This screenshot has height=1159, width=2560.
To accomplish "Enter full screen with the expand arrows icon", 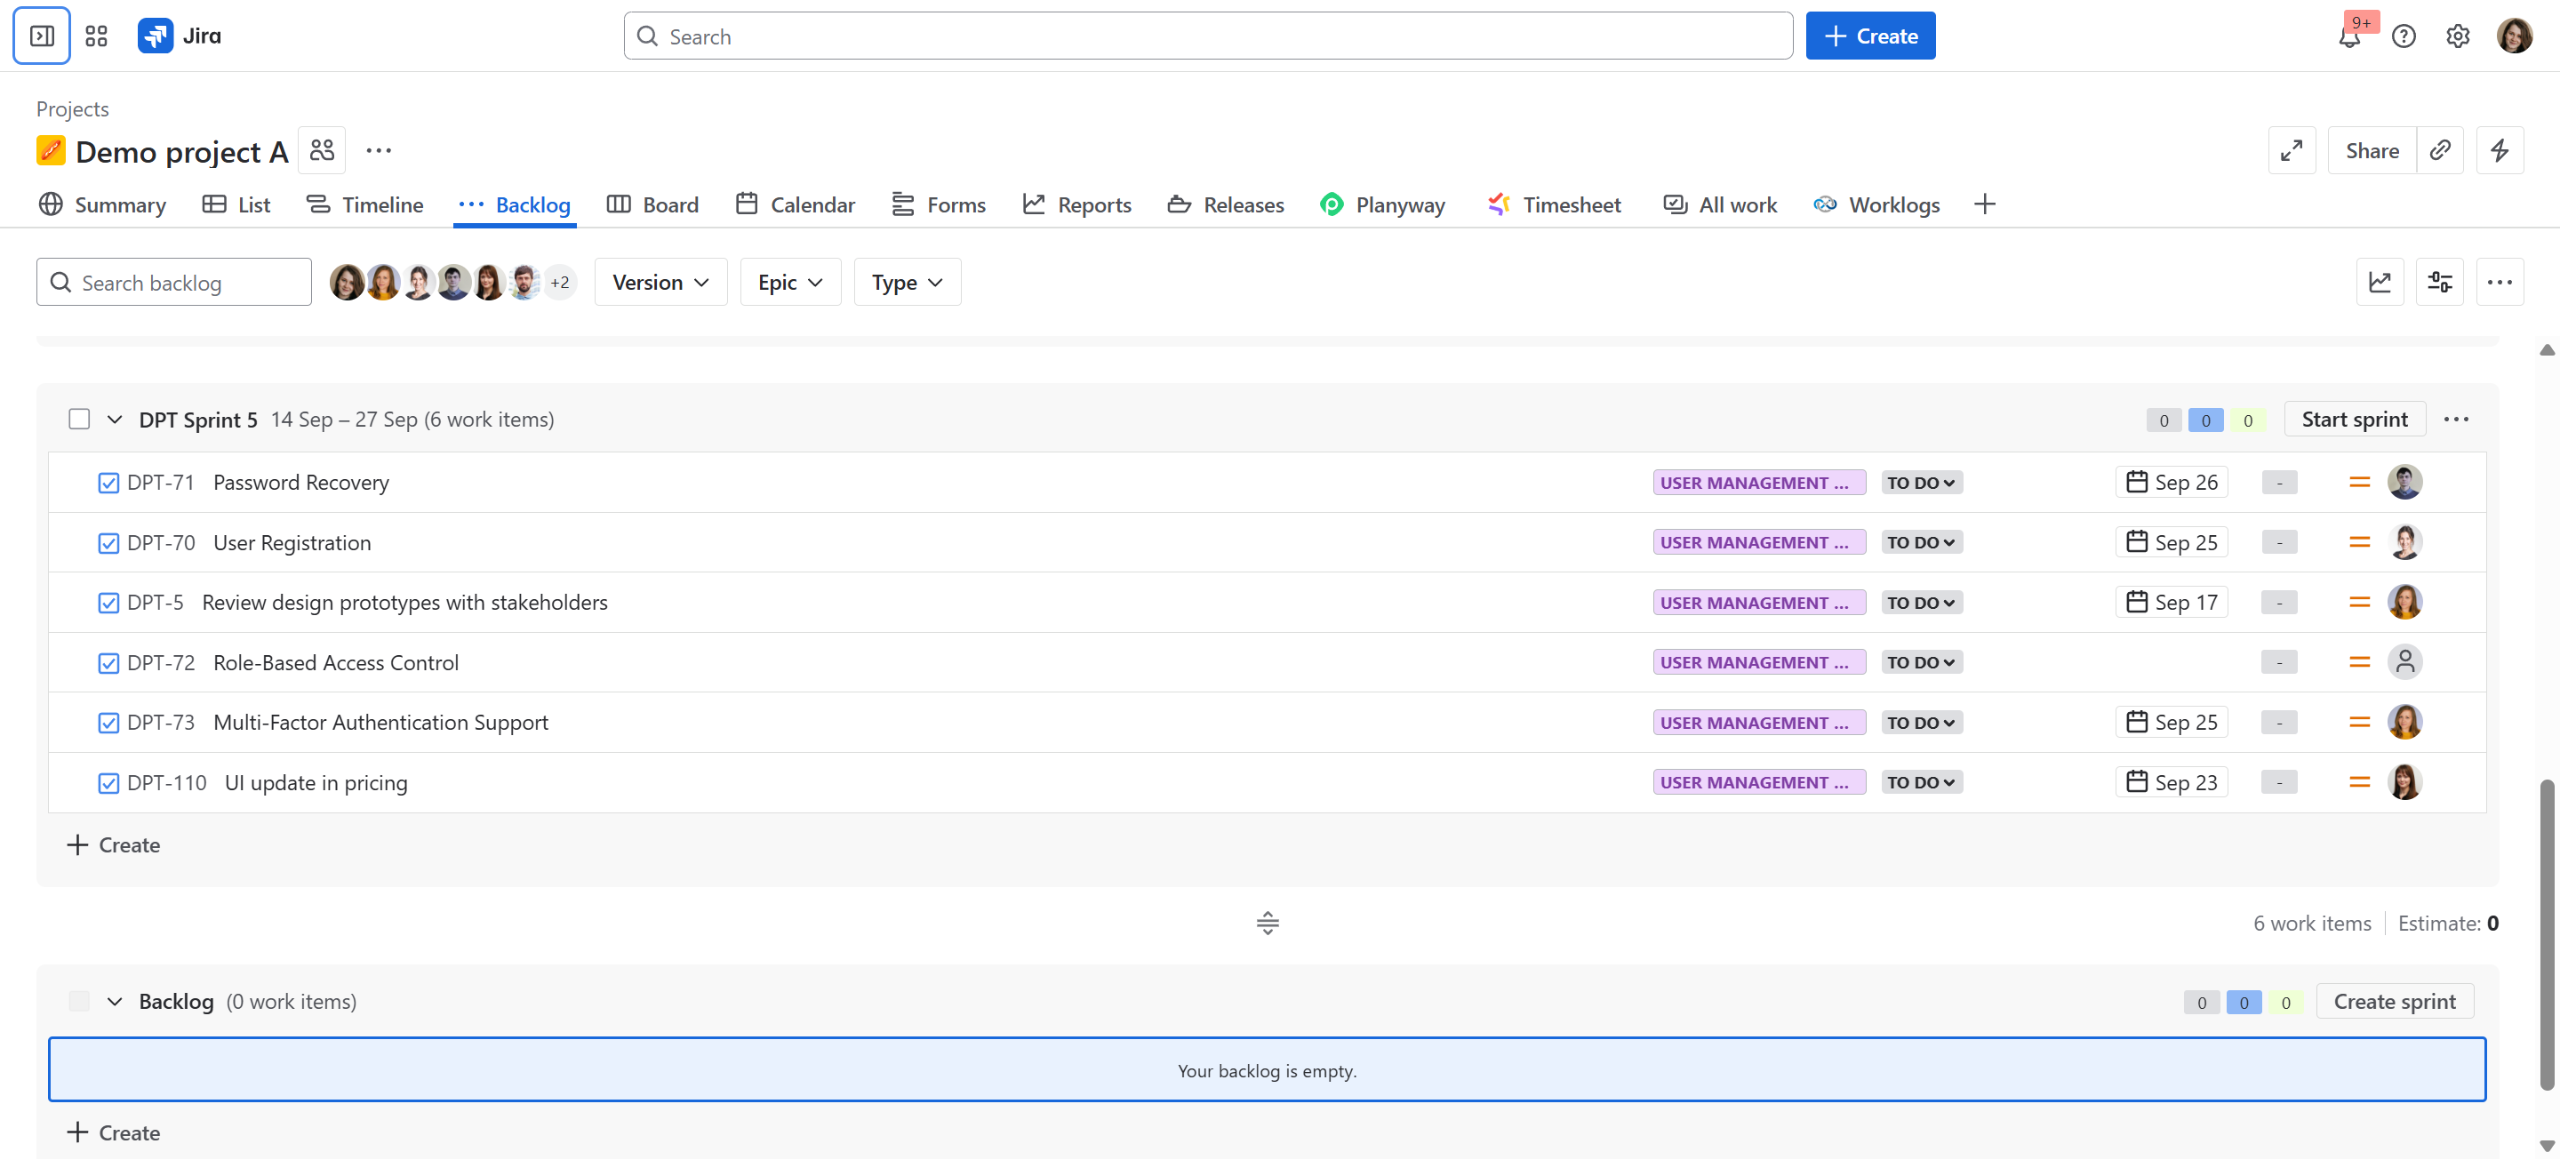I will tap(2291, 150).
